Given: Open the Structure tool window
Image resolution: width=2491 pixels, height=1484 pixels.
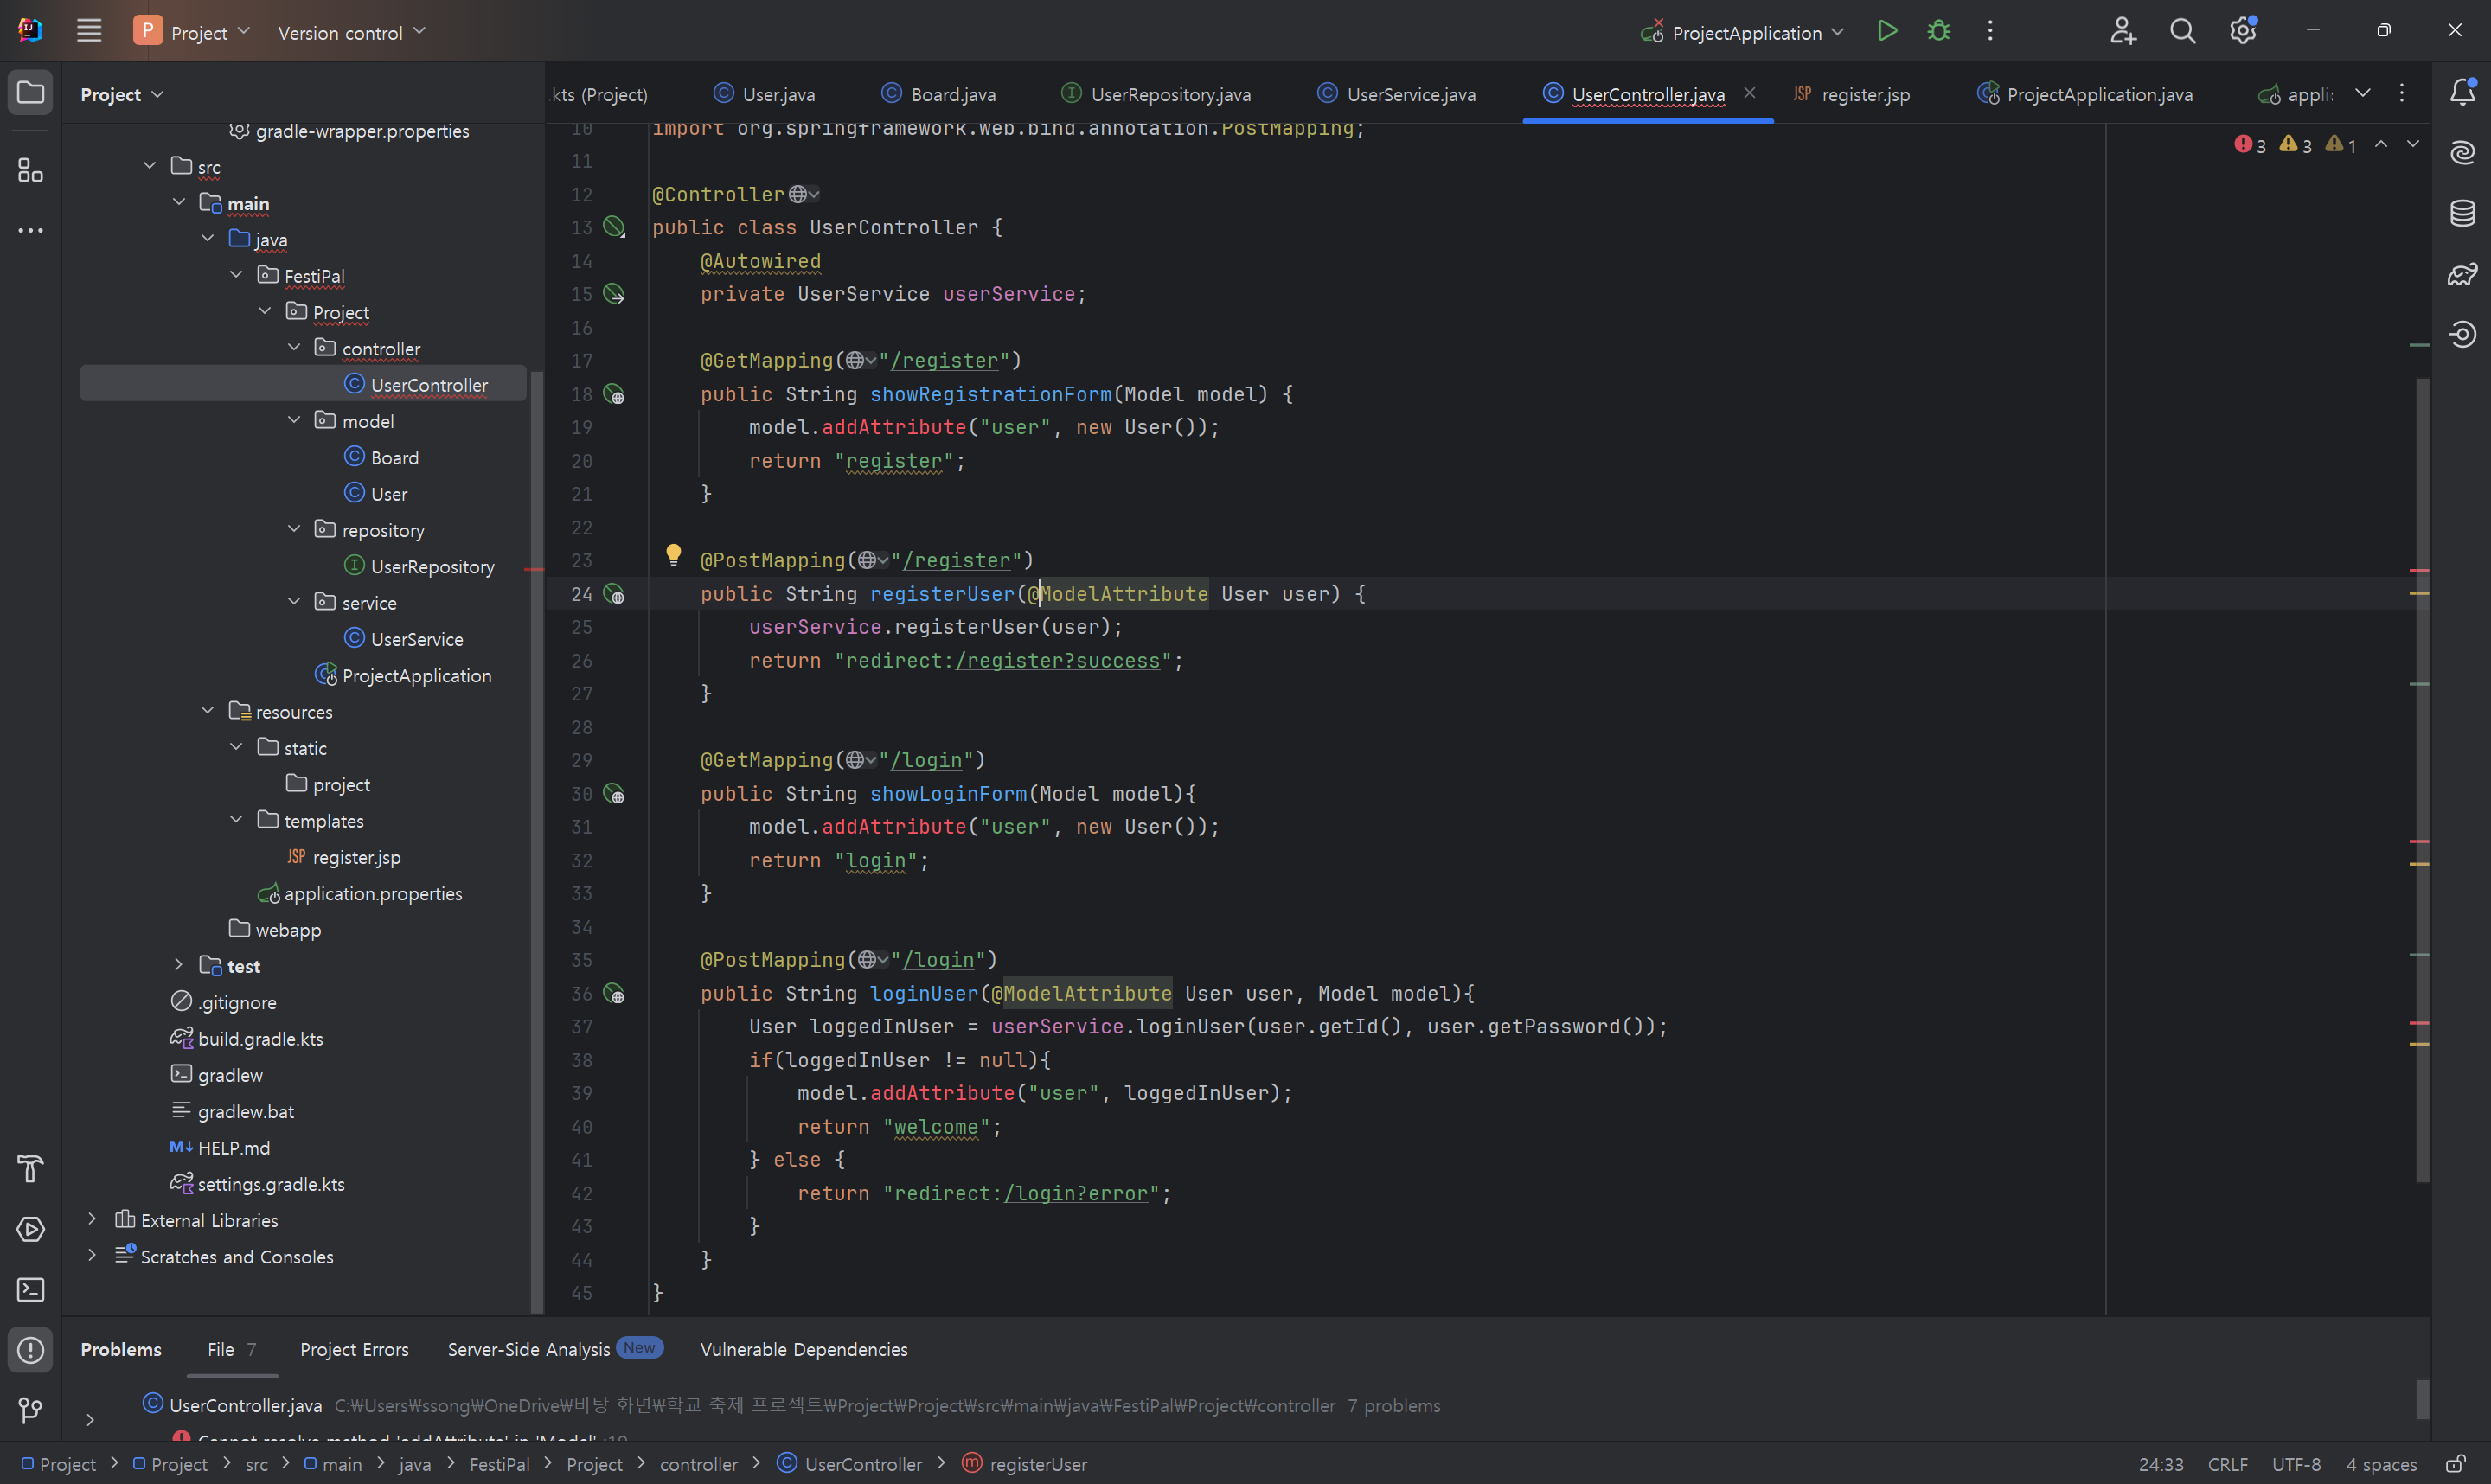Looking at the screenshot, I should 31,171.
